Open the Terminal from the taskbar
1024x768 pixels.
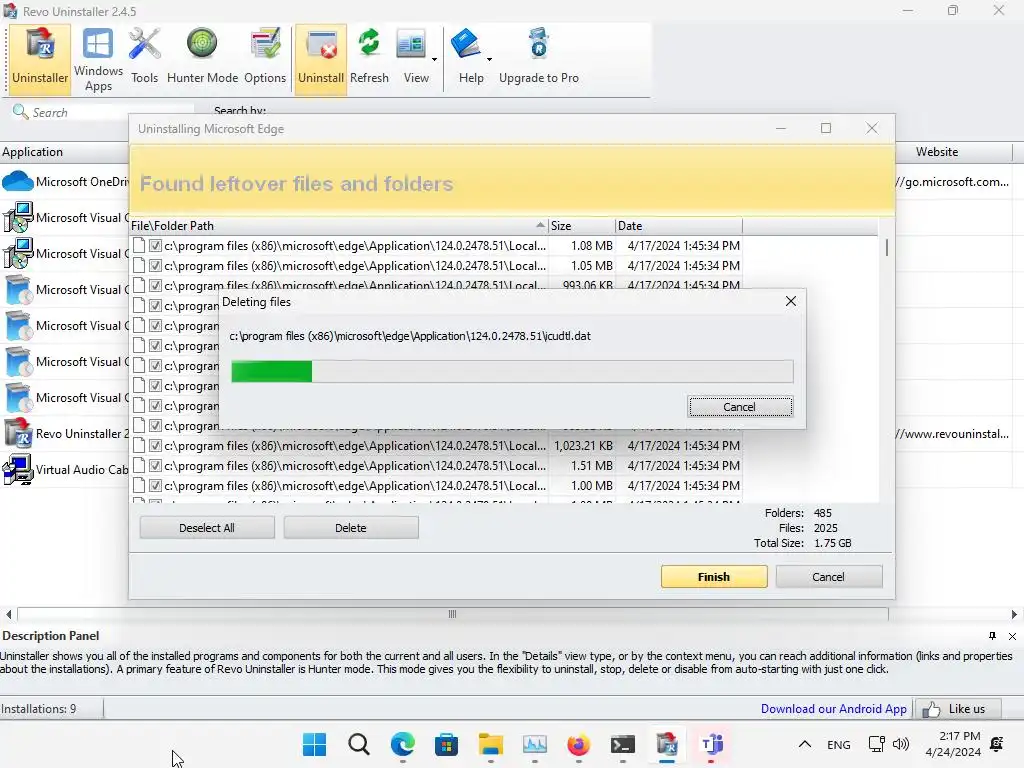click(622, 744)
